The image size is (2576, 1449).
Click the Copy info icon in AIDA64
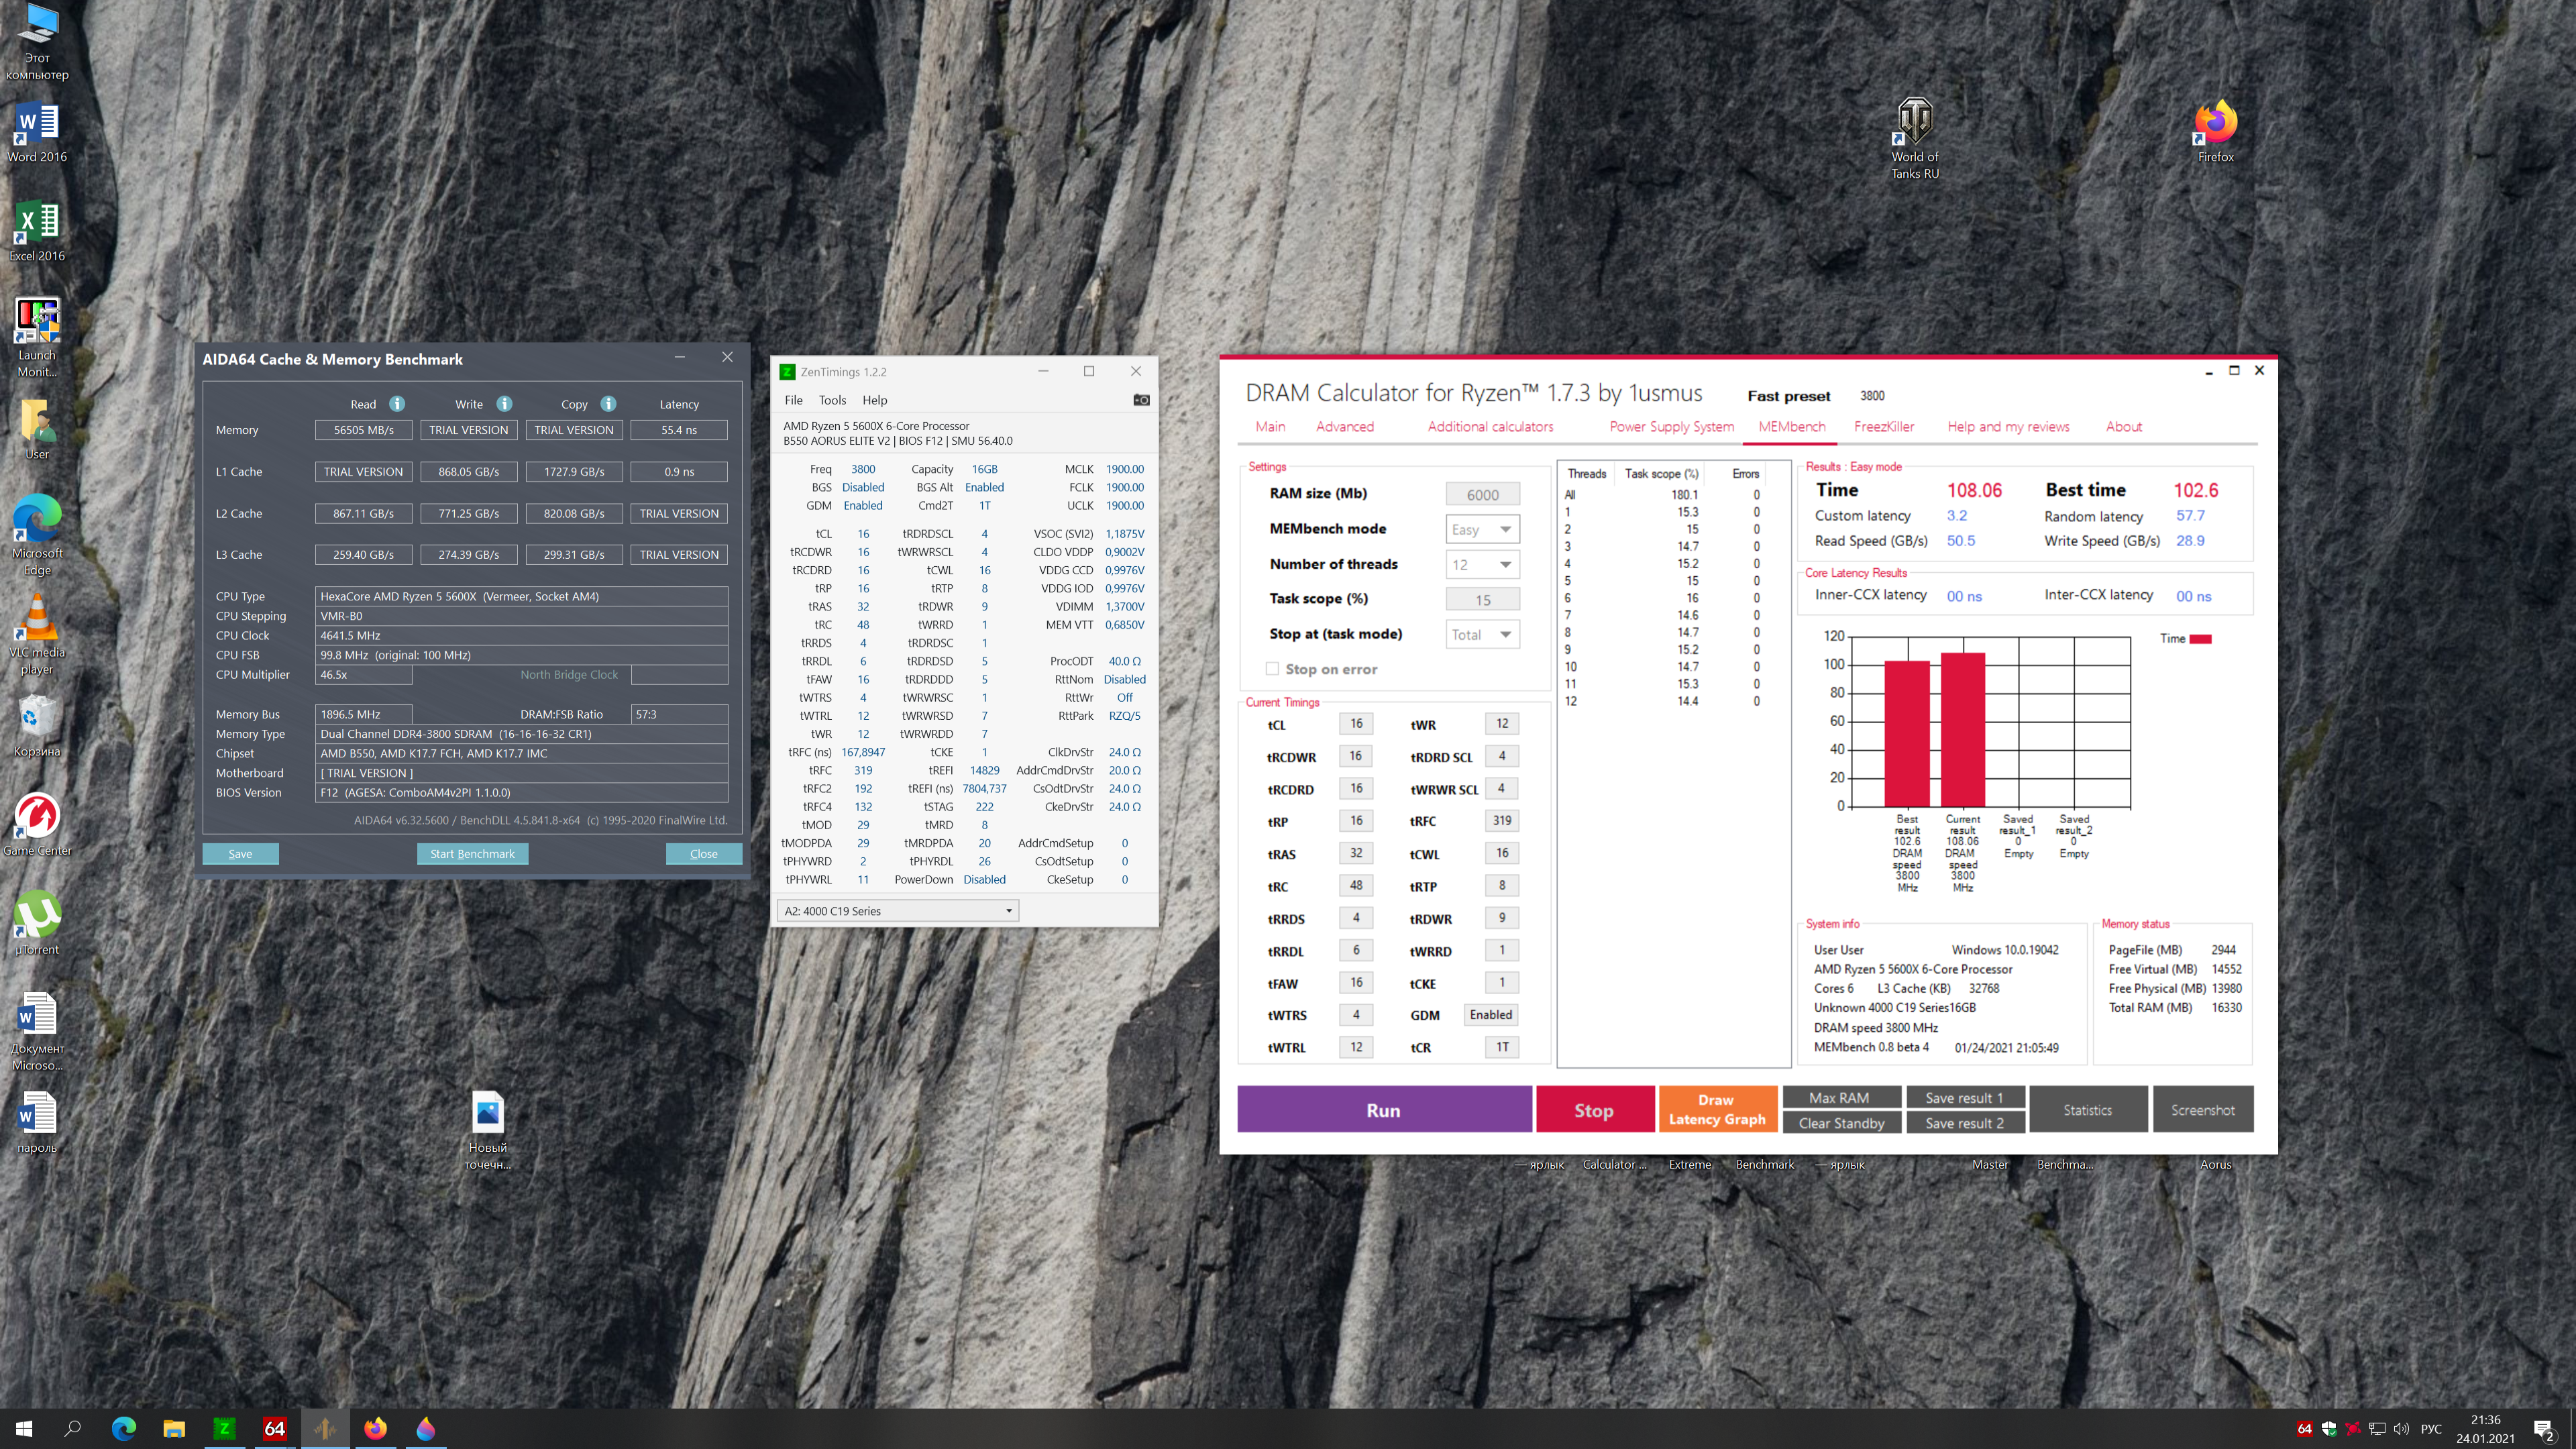[x=608, y=404]
